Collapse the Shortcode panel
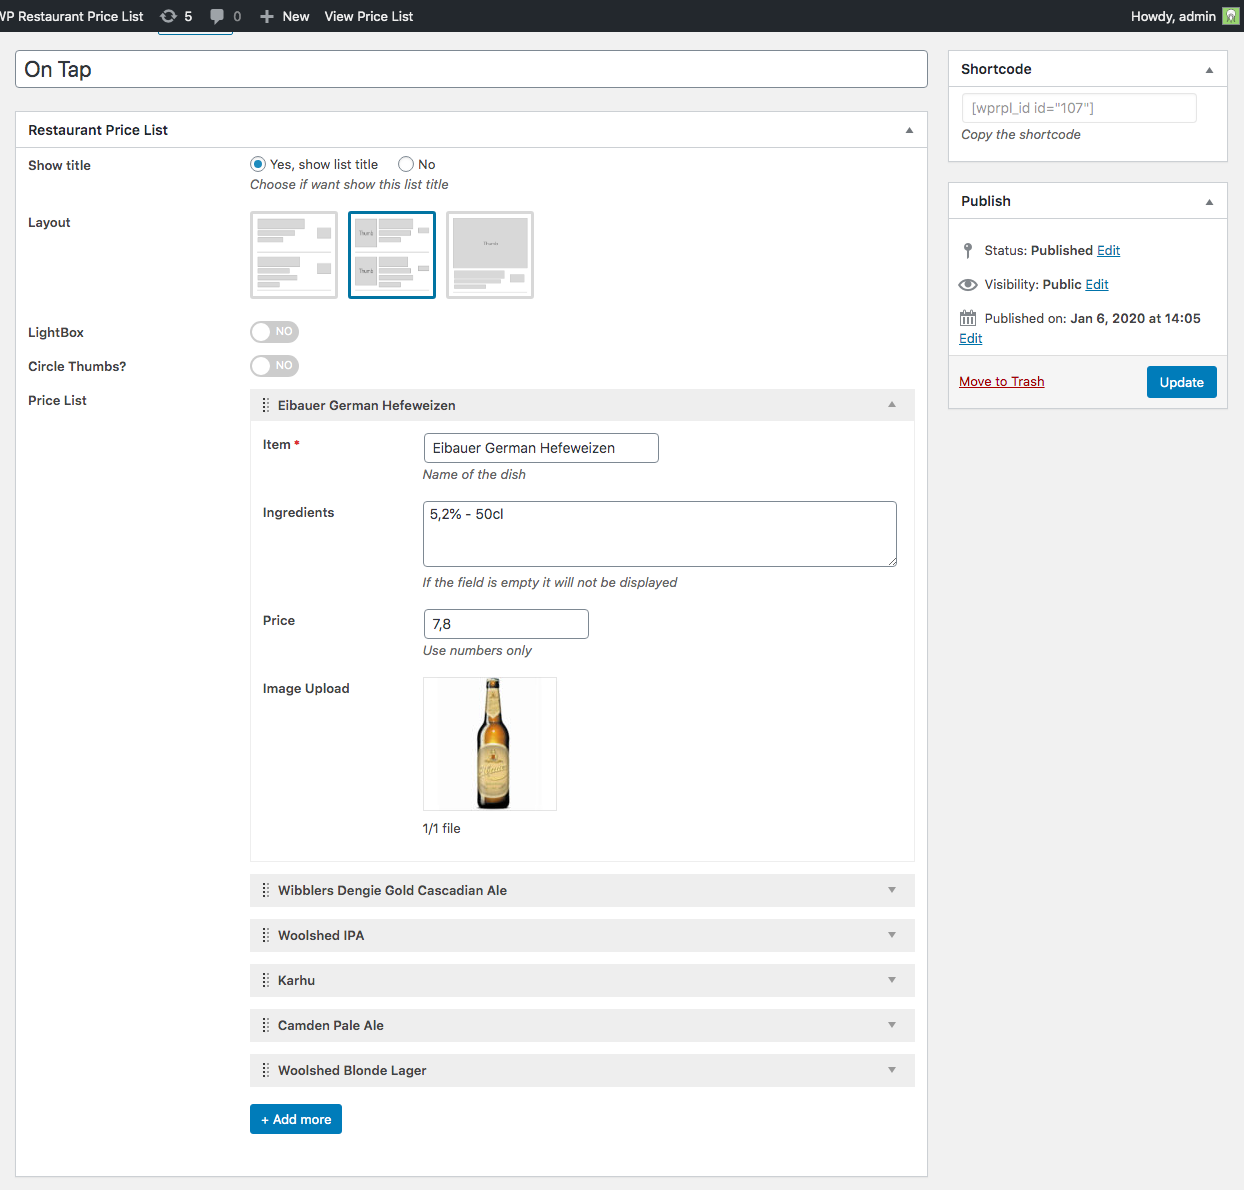 coord(1209,69)
